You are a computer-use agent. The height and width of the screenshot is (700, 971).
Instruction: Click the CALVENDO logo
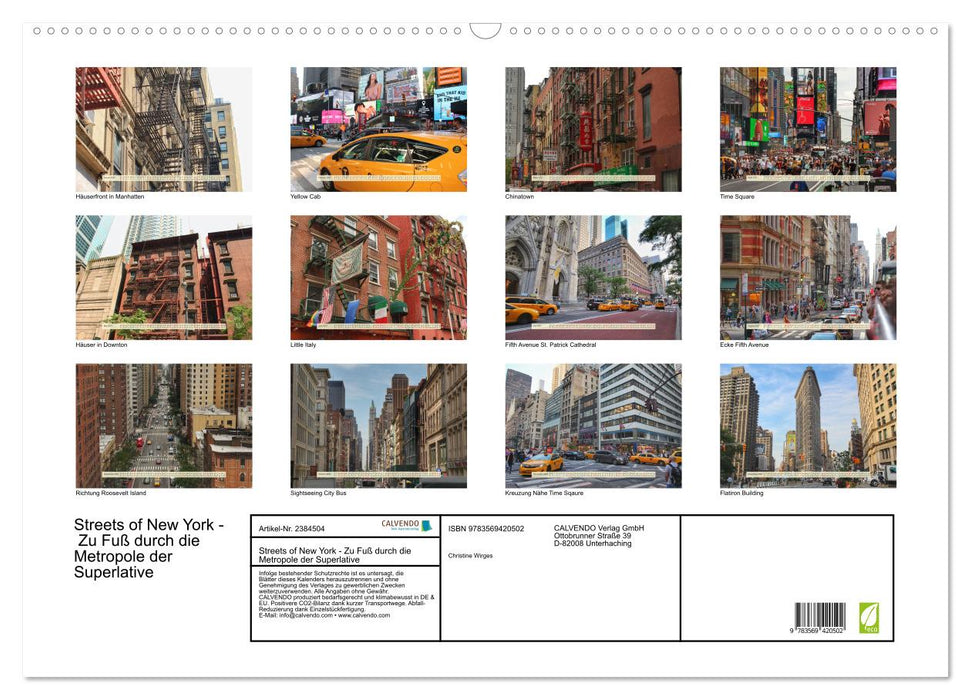pyautogui.click(x=406, y=525)
